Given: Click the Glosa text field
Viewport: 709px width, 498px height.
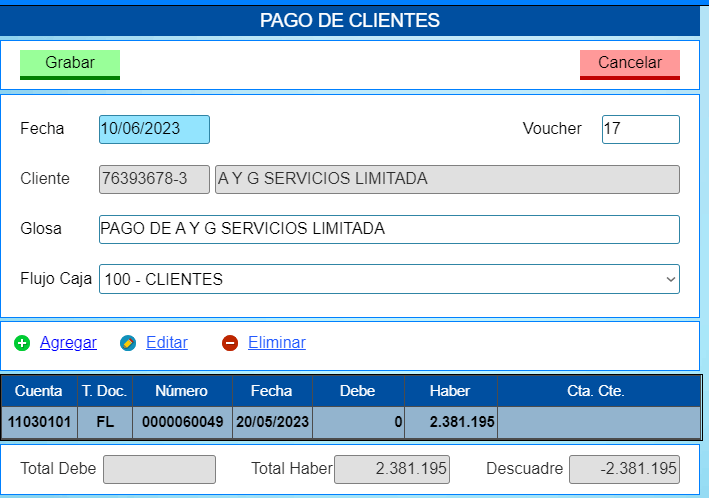Looking at the screenshot, I should 389,229.
